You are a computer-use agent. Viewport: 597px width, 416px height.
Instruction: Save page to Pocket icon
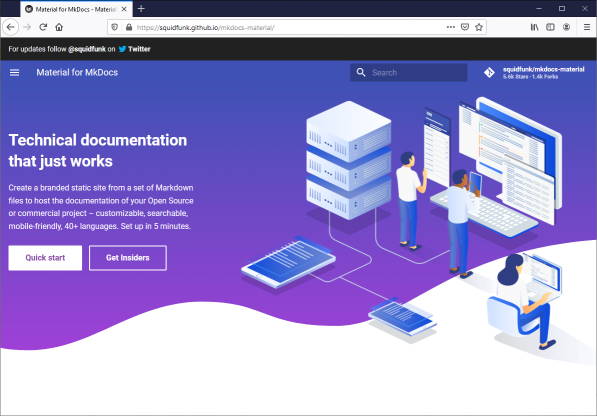pyautogui.click(x=465, y=27)
